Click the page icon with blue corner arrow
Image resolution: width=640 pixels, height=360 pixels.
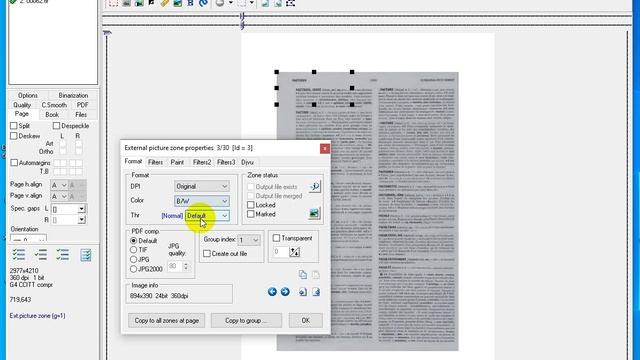(302, 292)
